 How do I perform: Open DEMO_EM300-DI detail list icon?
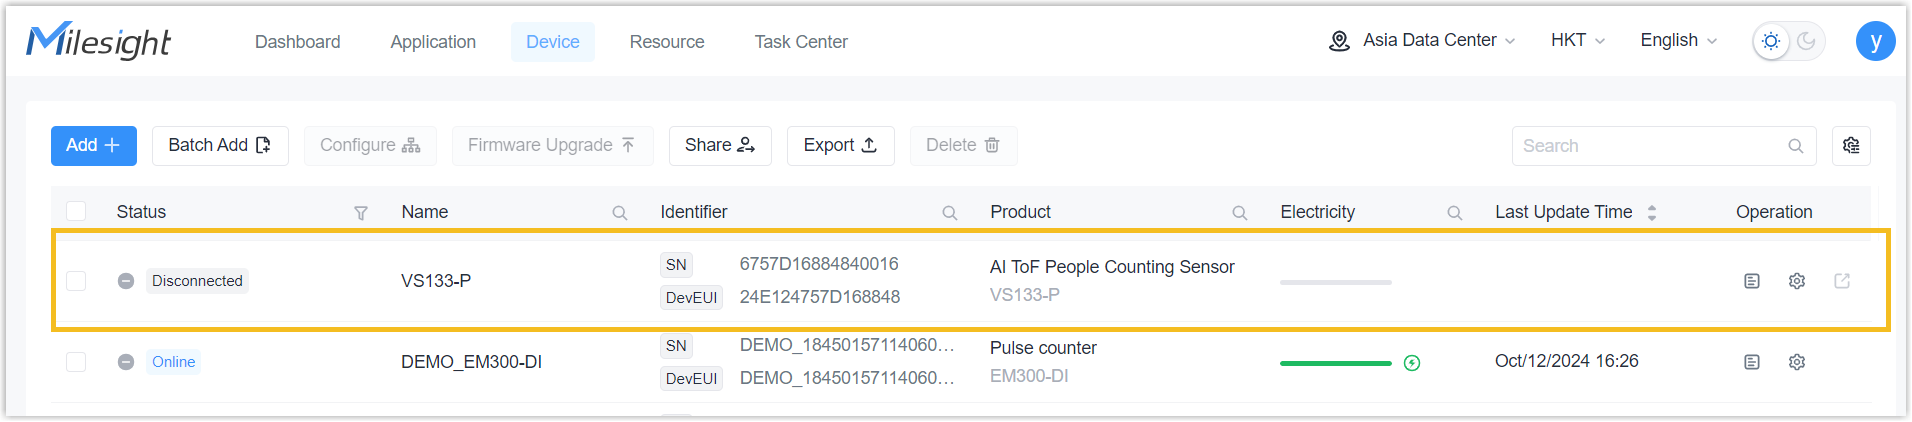point(1752,362)
